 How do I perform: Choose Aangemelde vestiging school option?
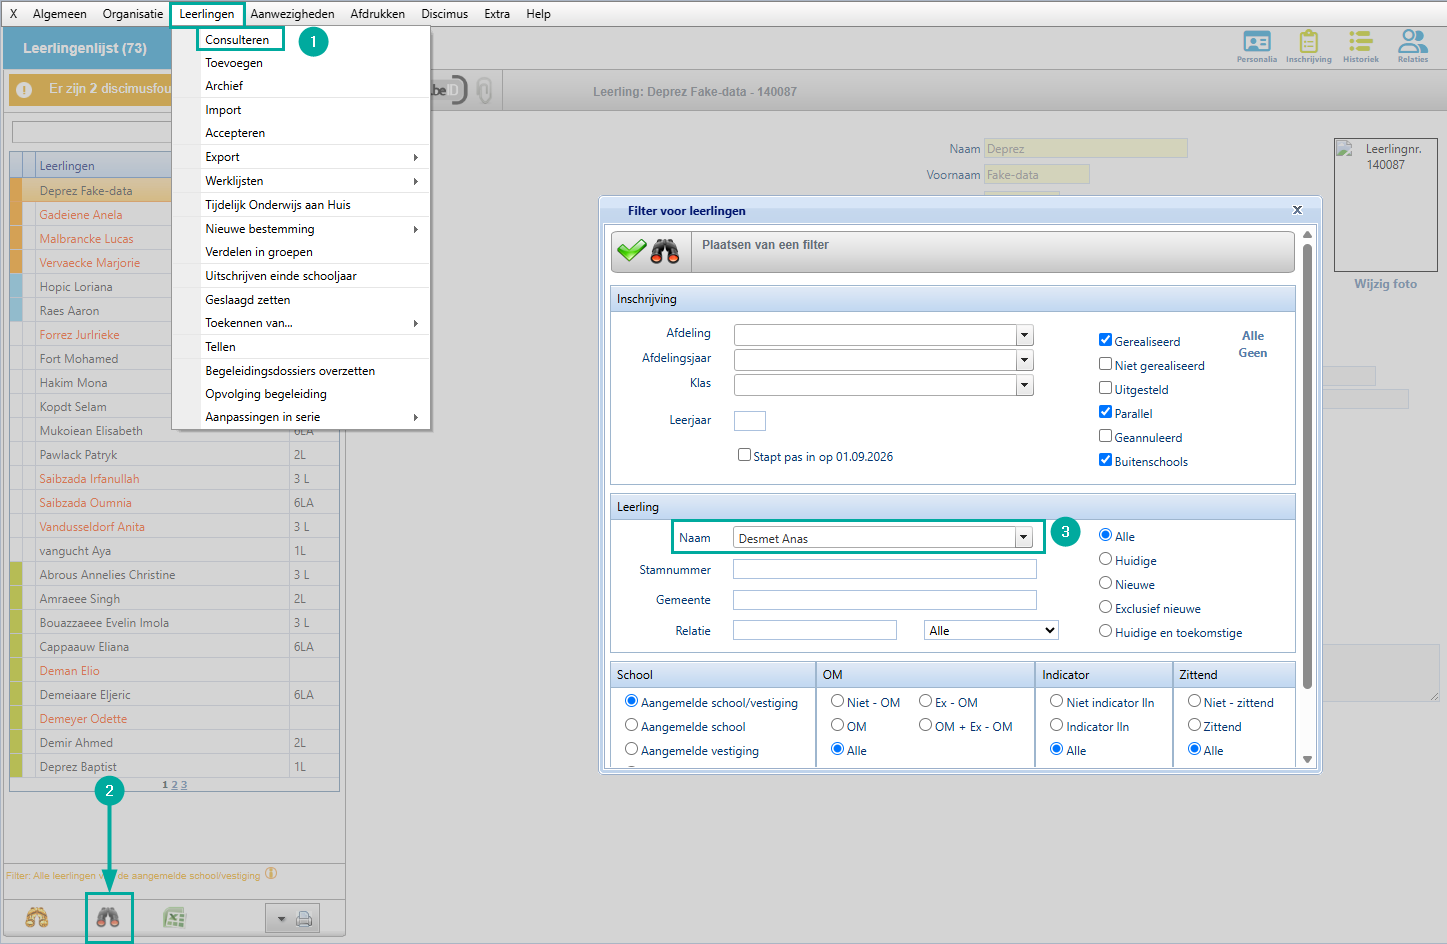pyautogui.click(x=631, y=749)
